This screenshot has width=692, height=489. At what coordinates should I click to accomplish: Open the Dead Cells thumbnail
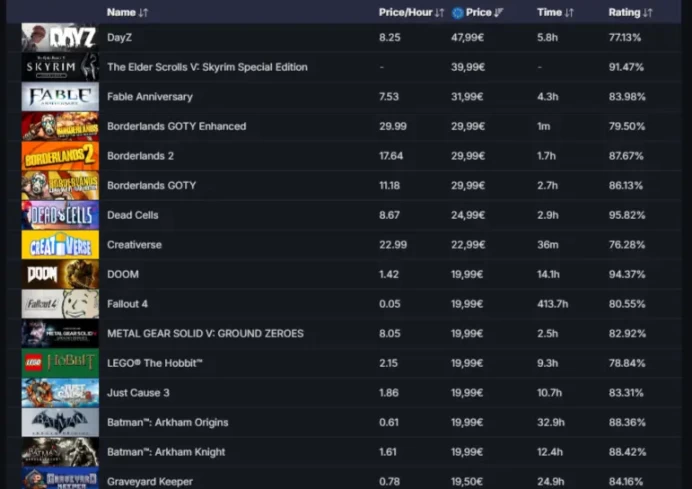(x=60, y=215)
